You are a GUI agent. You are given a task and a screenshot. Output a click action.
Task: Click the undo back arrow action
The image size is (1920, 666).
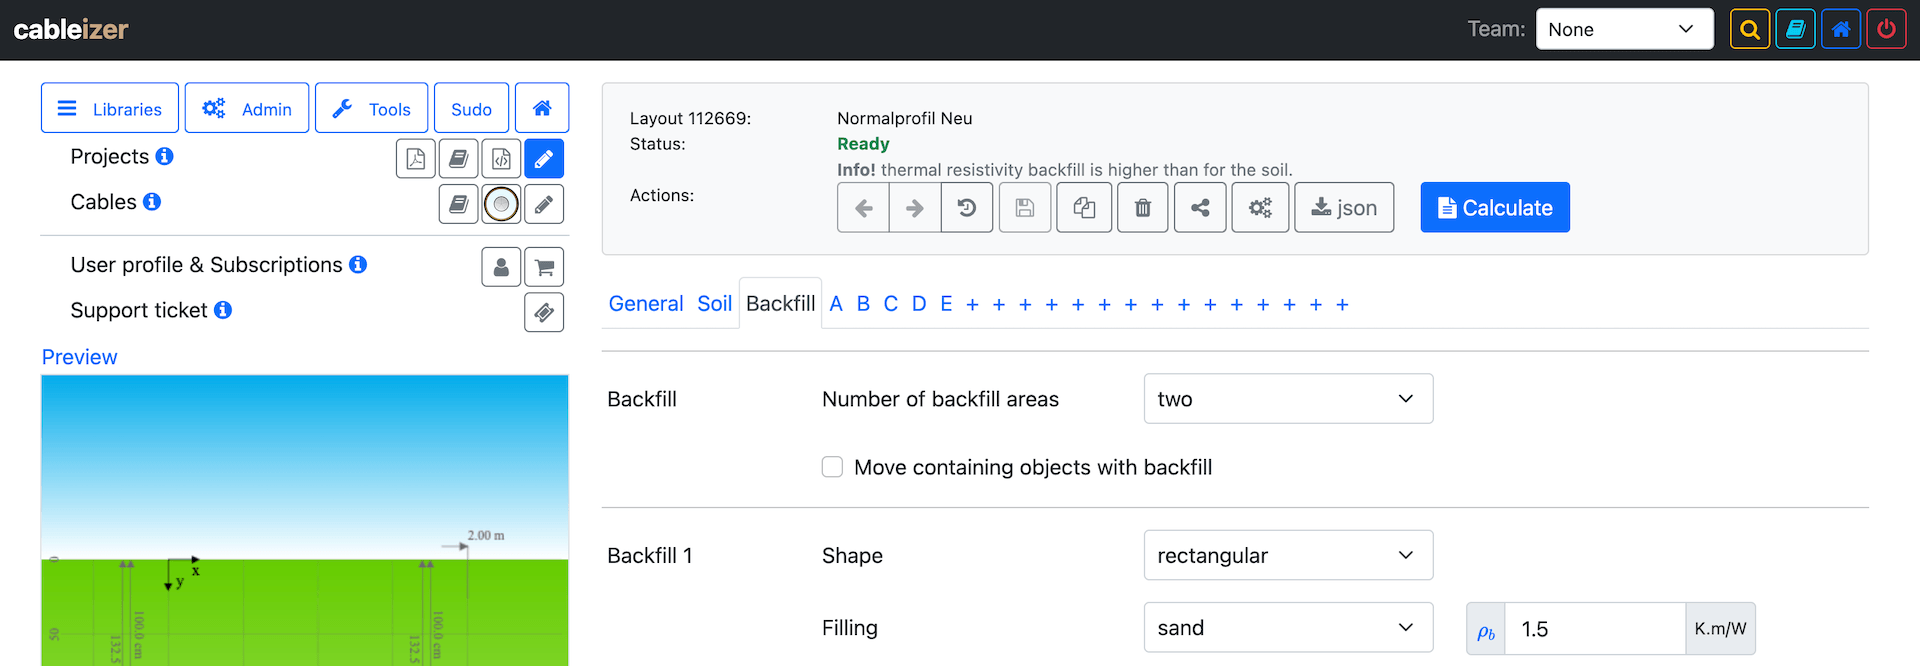click(864, 208)
